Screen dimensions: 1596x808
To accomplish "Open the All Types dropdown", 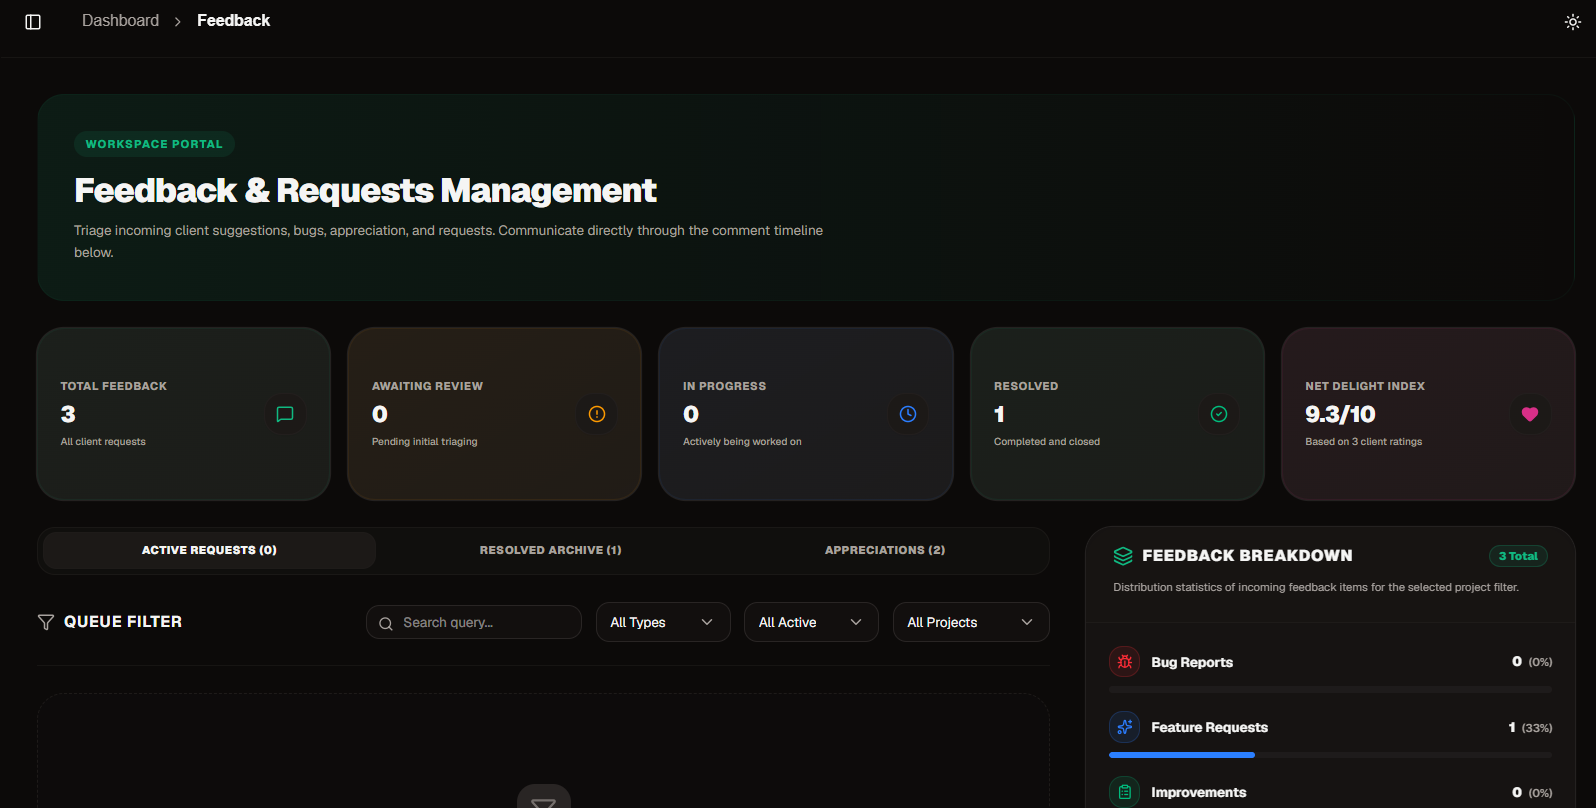I will tap(663, 622).
